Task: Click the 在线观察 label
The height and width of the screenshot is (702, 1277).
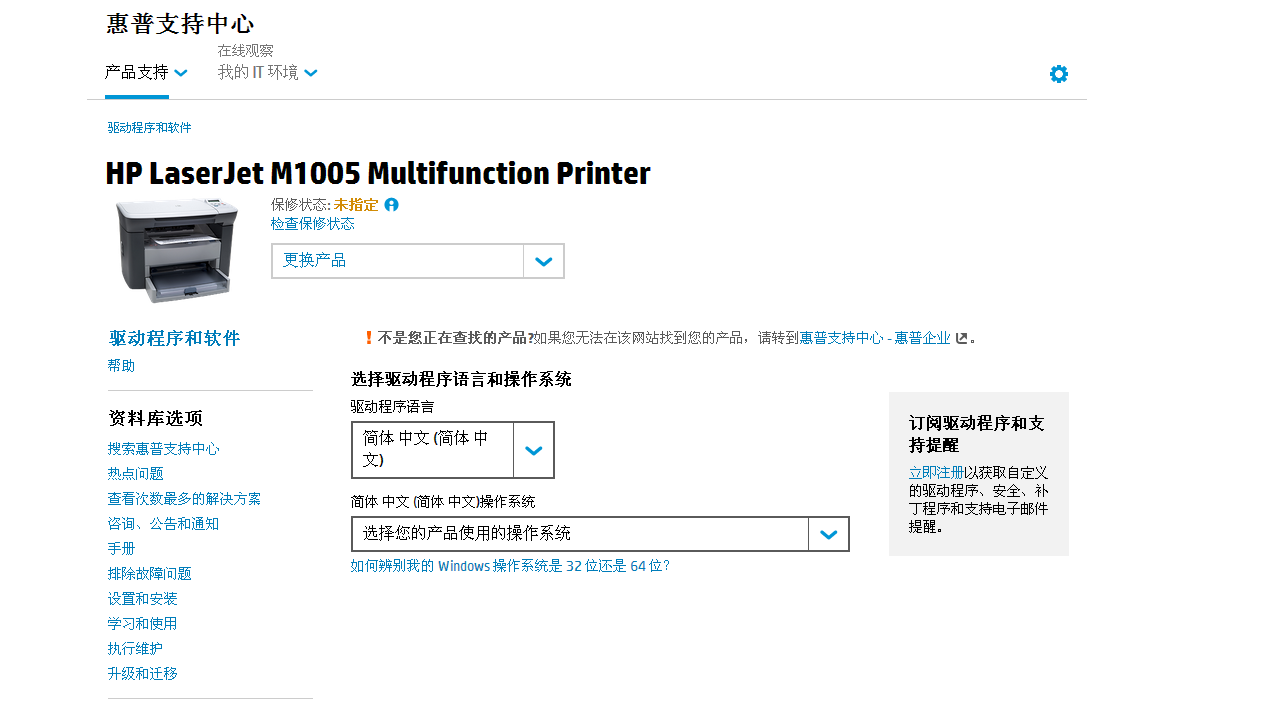Action: coord(246,51)
